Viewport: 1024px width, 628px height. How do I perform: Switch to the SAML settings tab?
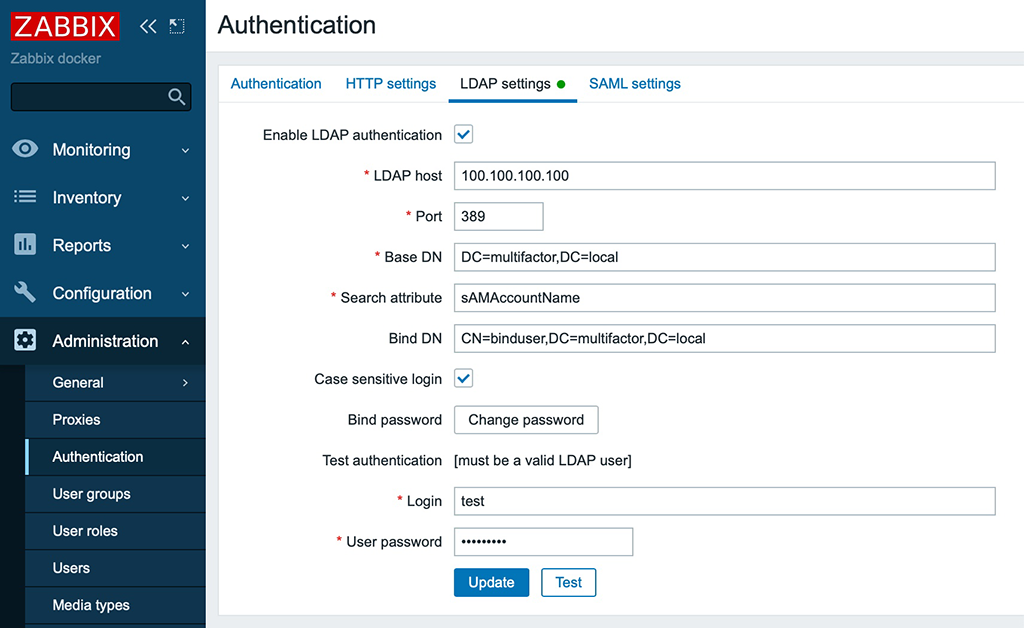click(x=634, y=84)
